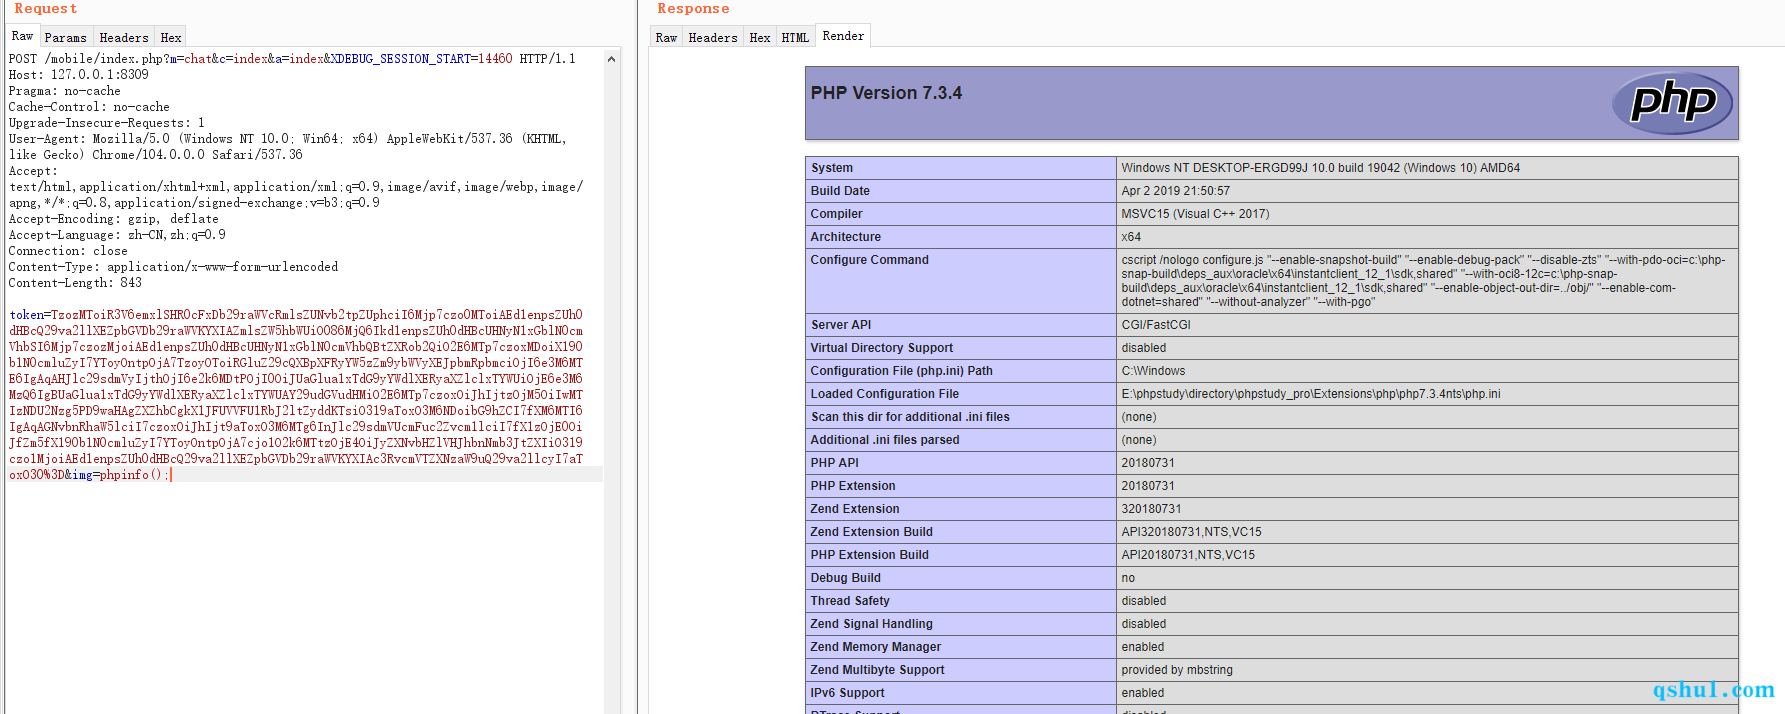Click the PHP Extension row label
This screenshot has height=714, width=1785.
pyautogui.click(x=853, y=486)
